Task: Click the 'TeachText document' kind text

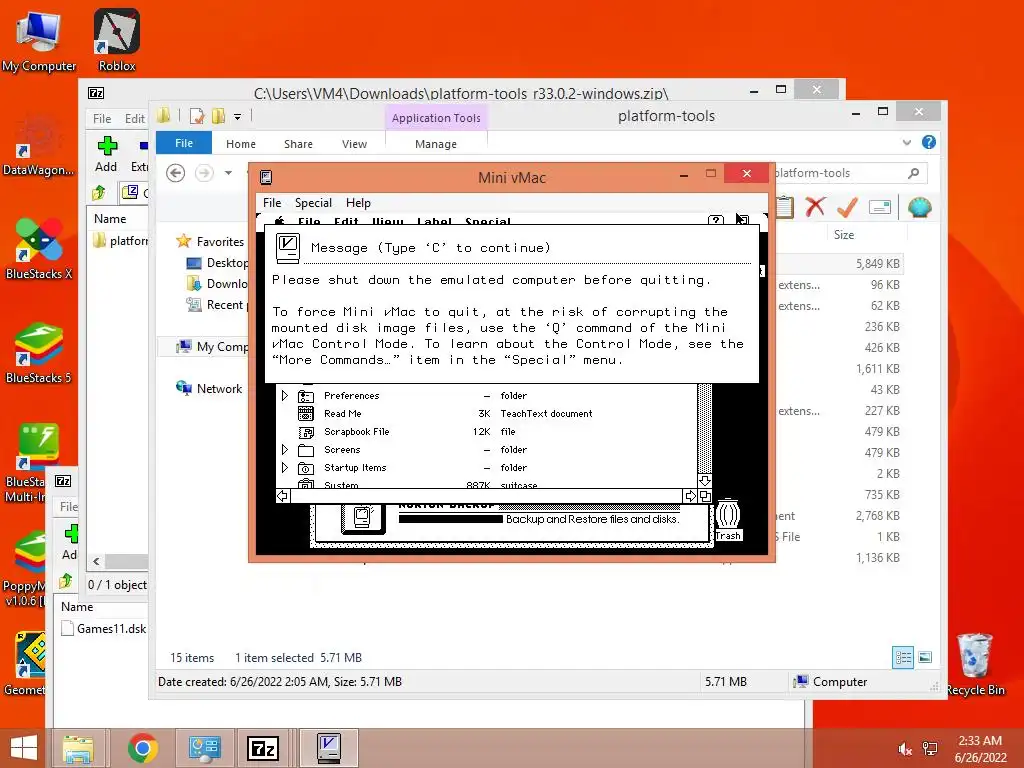Action: 546,413
